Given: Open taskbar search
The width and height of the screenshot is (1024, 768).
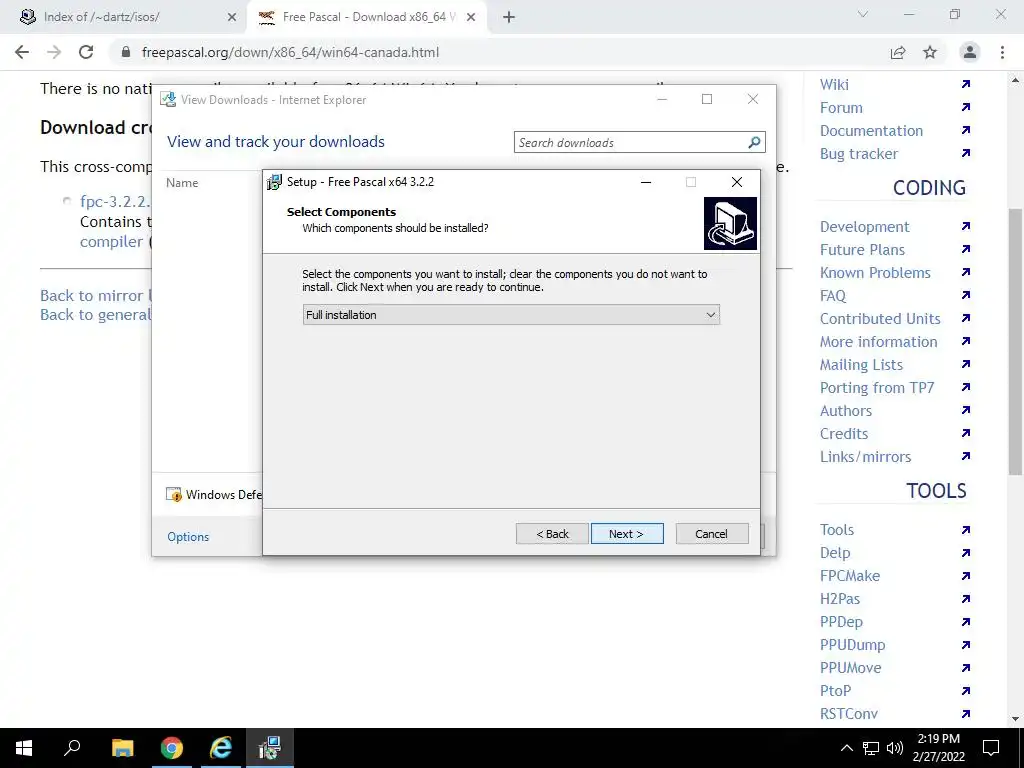Looking at the screenshot, I should 72,748.
